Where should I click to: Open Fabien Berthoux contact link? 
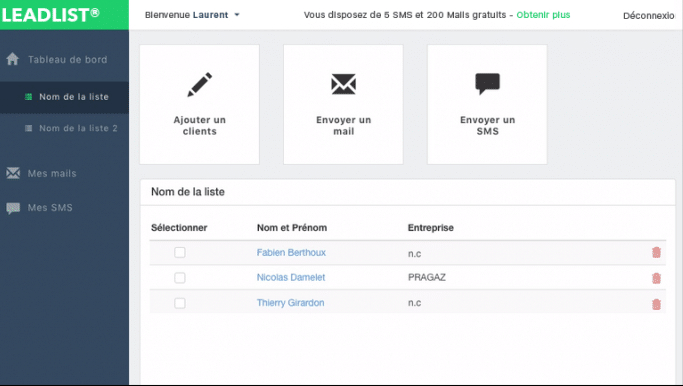click(x=291, y=253)
